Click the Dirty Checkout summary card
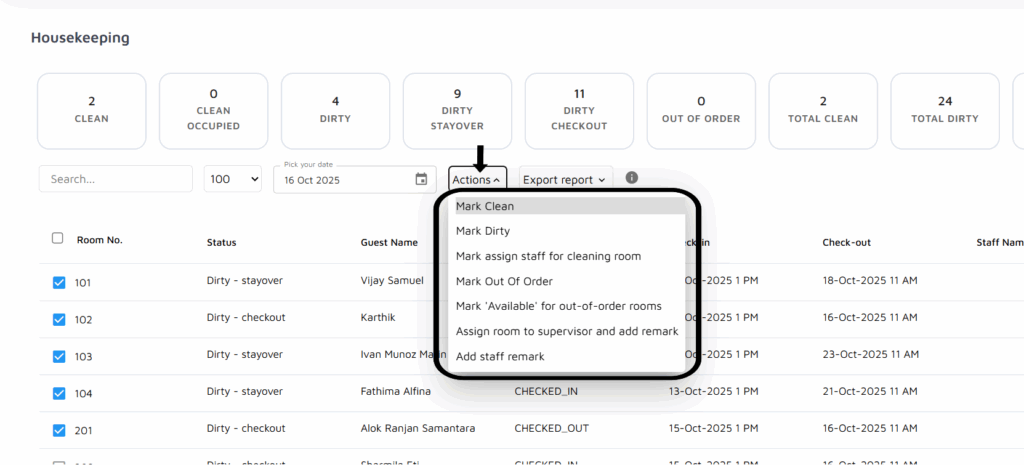 tap(579, 110)
